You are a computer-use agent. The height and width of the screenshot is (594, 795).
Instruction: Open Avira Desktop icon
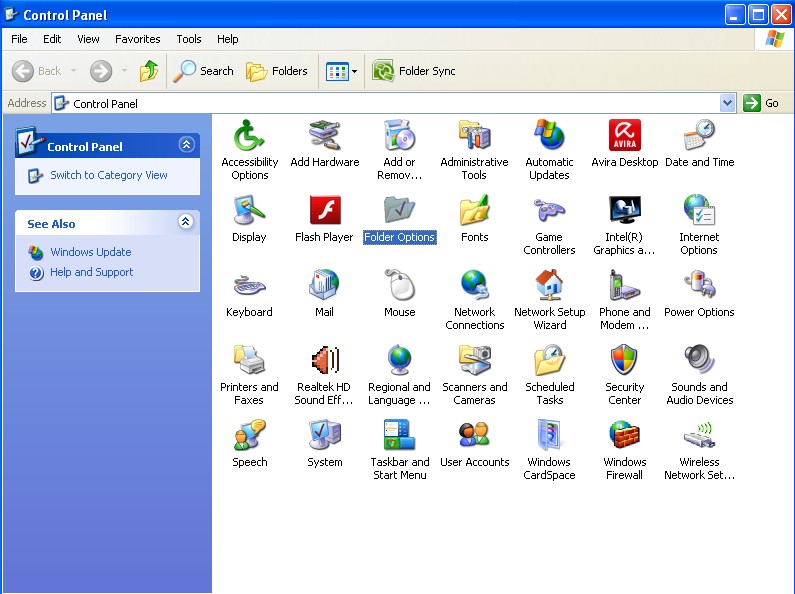click(625, 135)
